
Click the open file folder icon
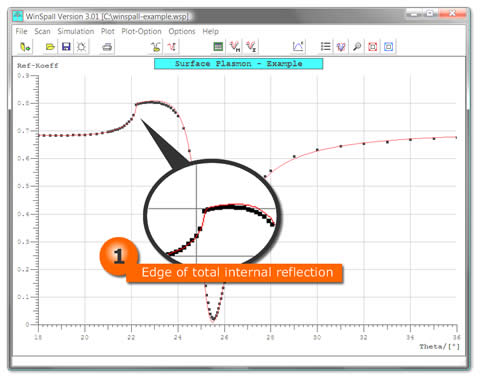coord(50,47)
